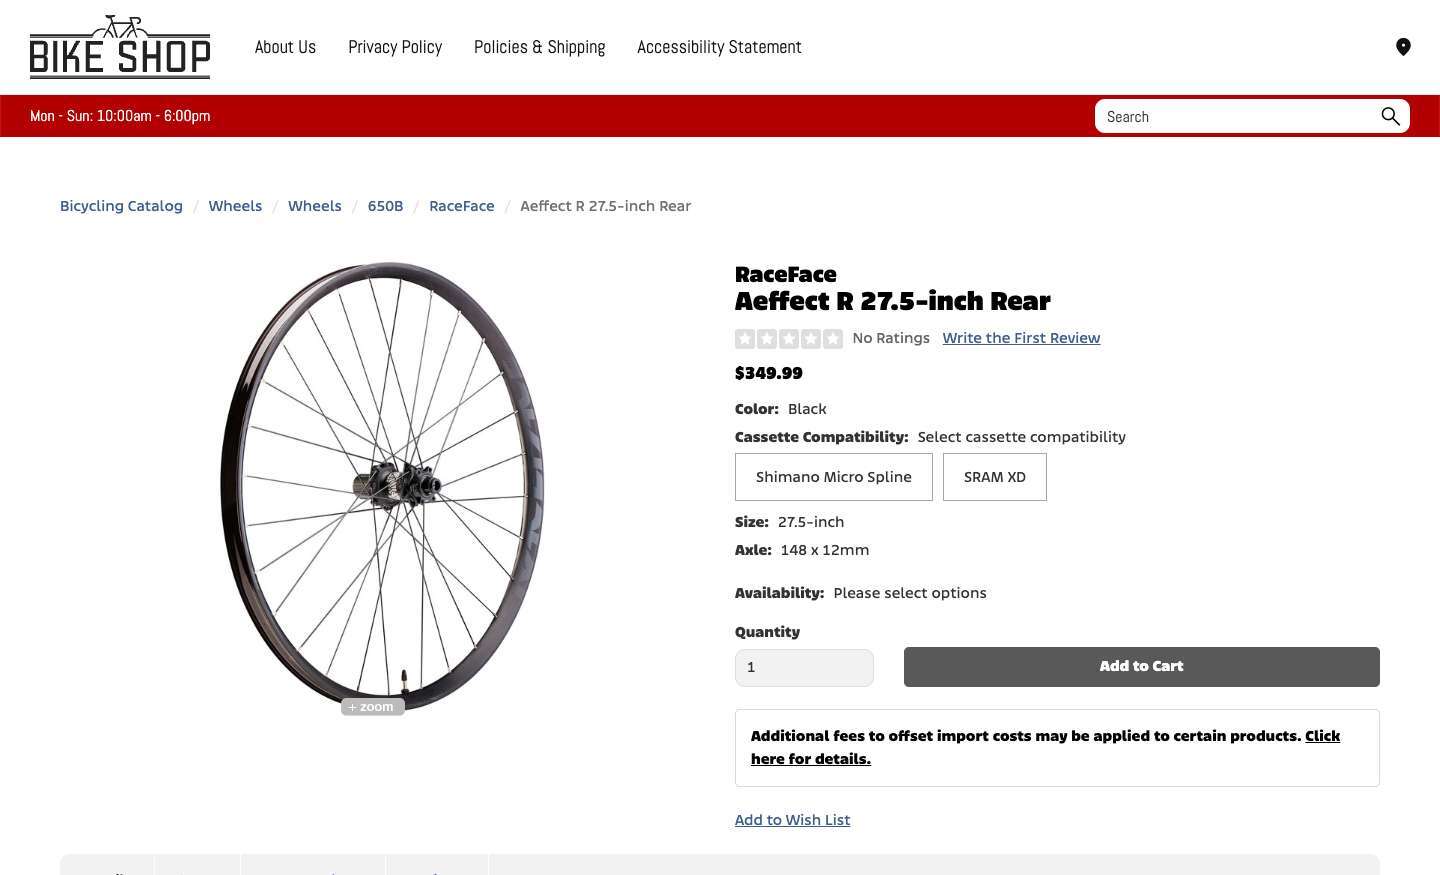The width and height of the screenshot is (1440, 875).
Task: Select Shimano Micro Spline cassette option
Action: click(833, 477)
